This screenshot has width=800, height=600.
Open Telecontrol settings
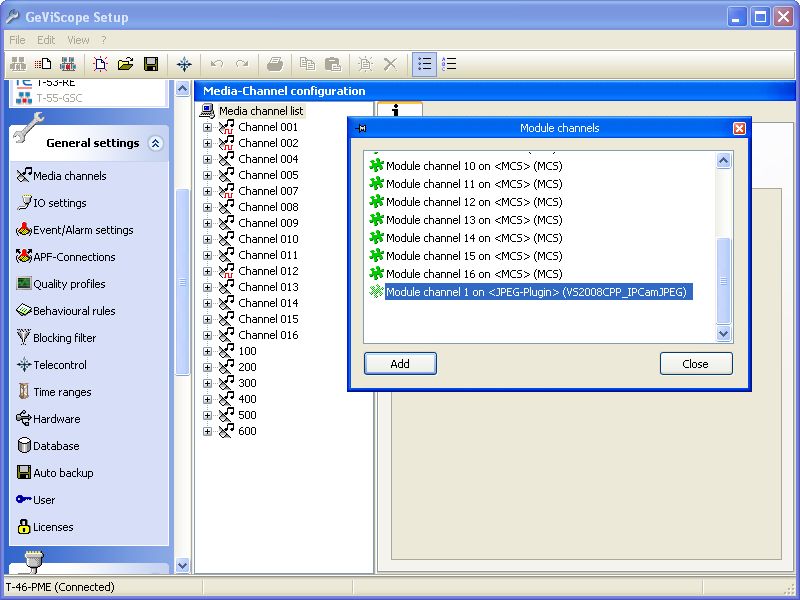coord(60,365)
